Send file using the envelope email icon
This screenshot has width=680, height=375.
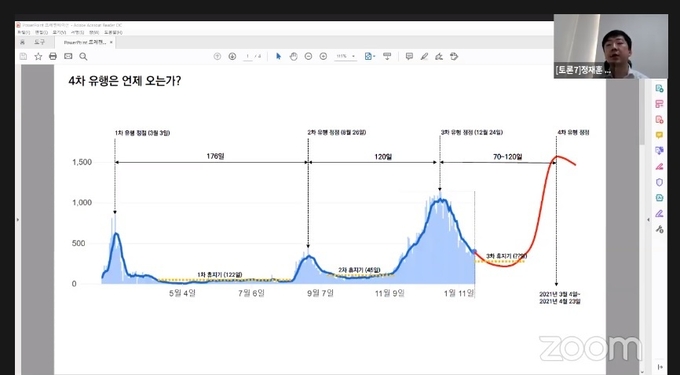68,56
